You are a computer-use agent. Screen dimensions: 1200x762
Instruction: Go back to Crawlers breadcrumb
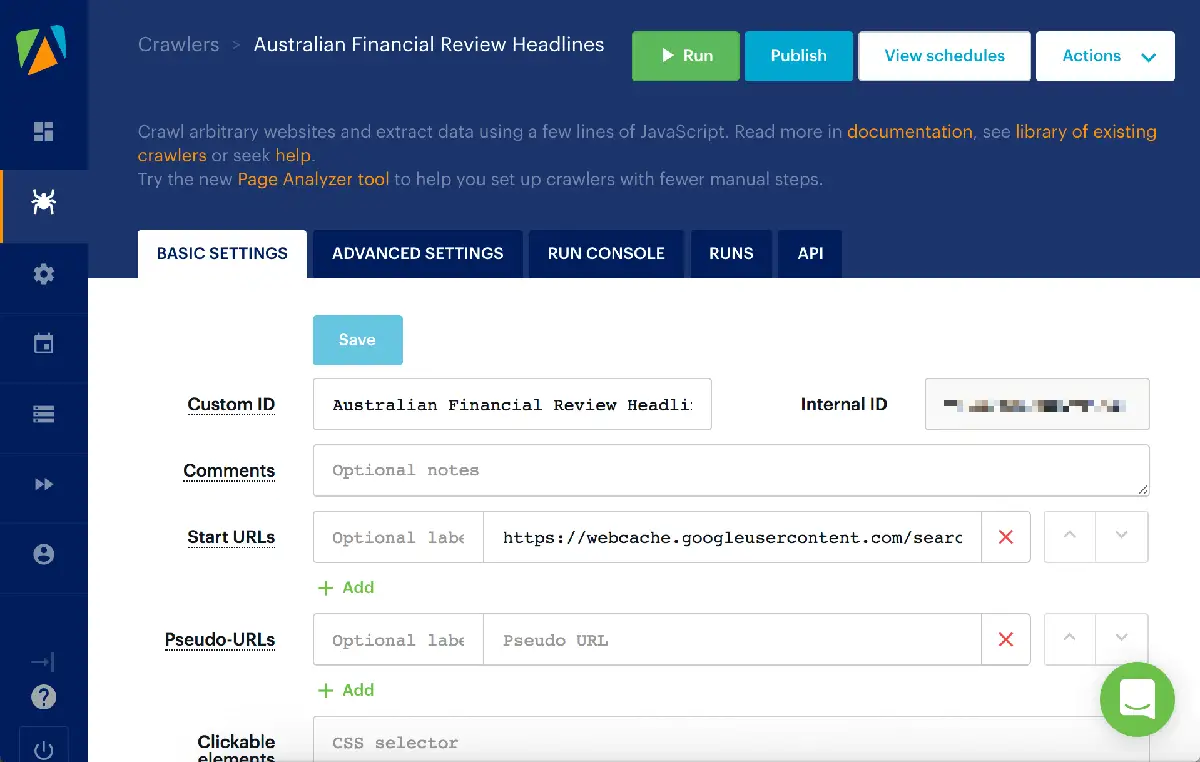[178, 45]
